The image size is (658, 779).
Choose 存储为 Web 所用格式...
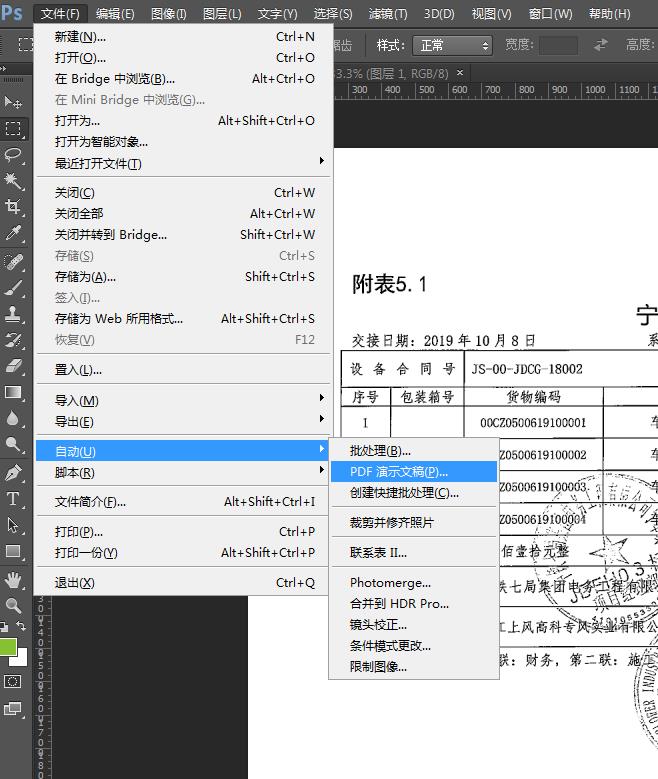click(182, 318)
